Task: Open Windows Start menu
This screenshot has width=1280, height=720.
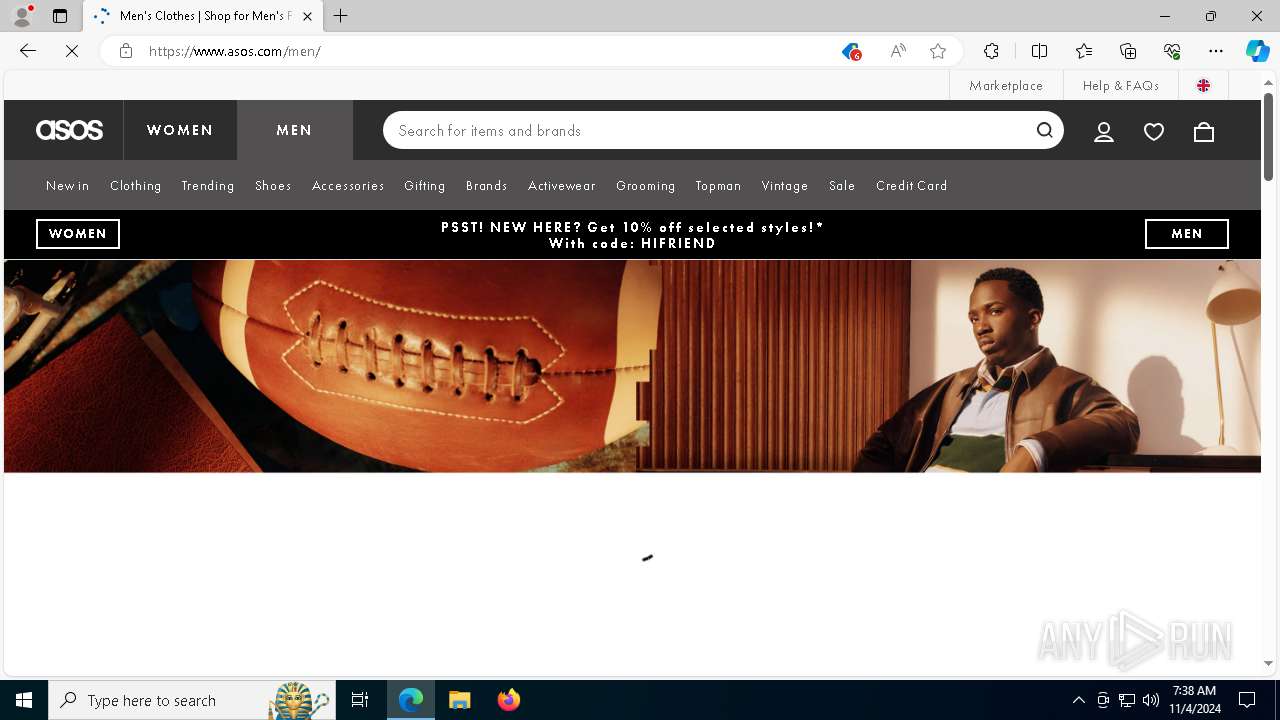Action: pyautogui.click(x=24, y=700)
